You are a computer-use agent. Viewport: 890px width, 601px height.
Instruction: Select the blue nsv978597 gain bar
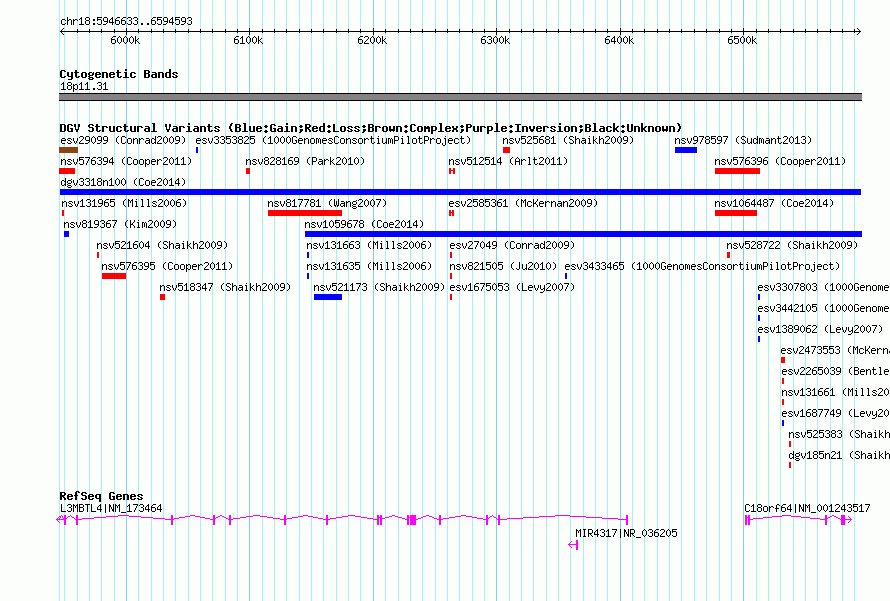click(686, 150)
